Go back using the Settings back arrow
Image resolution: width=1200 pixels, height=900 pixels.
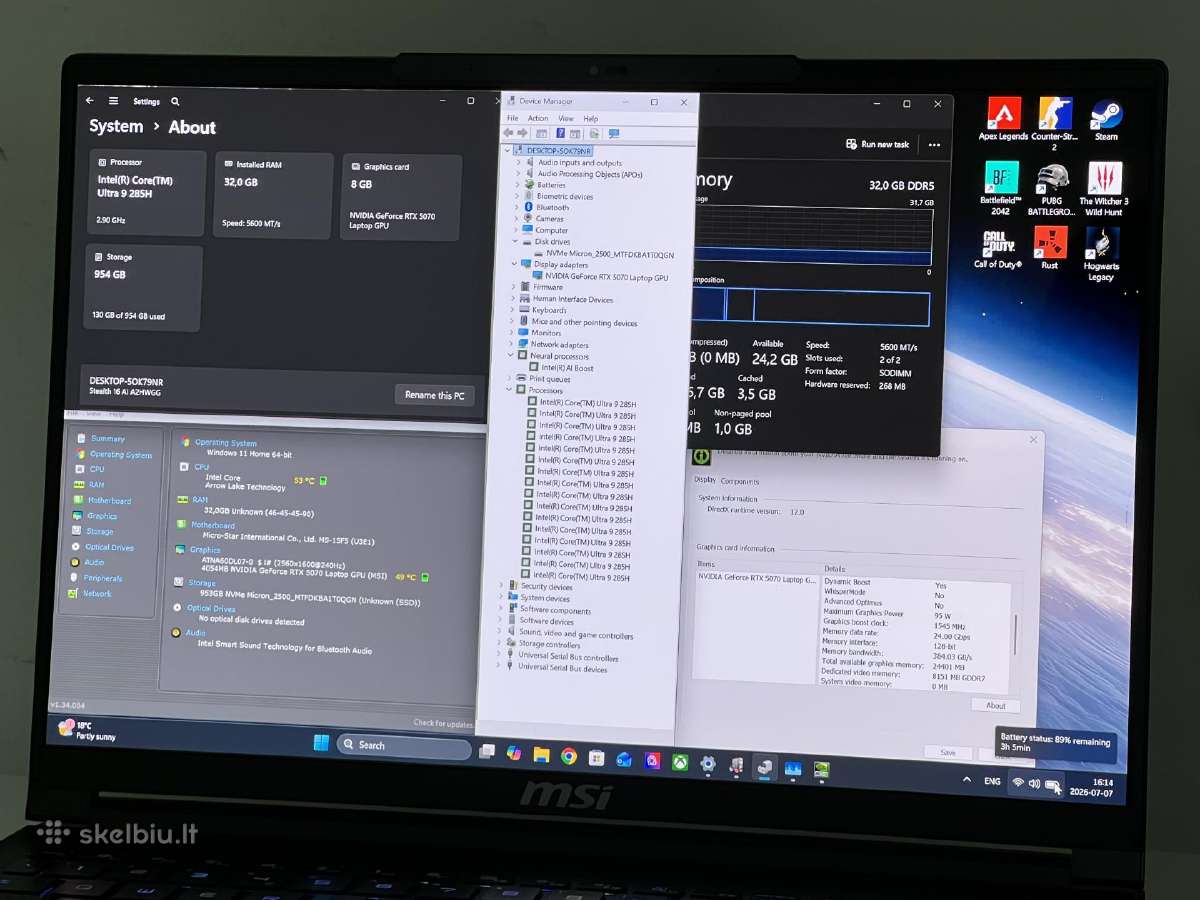(89, 101)
